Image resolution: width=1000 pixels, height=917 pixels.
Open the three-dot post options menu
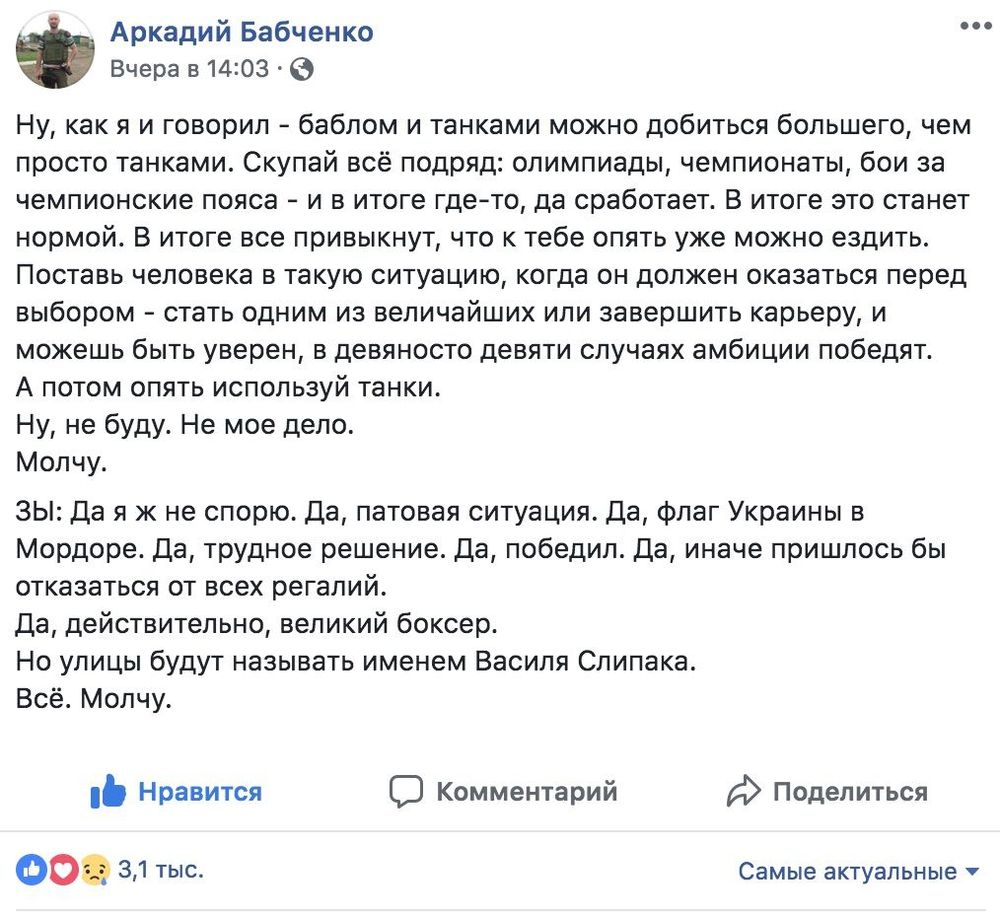tap(975, 27)
